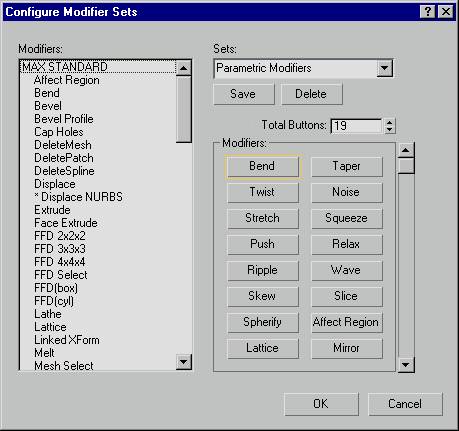Image resolution: width=459 pixels, height=431 pixels.
Task: Delete the selected modifier set
Action: (x=311, y=94)
